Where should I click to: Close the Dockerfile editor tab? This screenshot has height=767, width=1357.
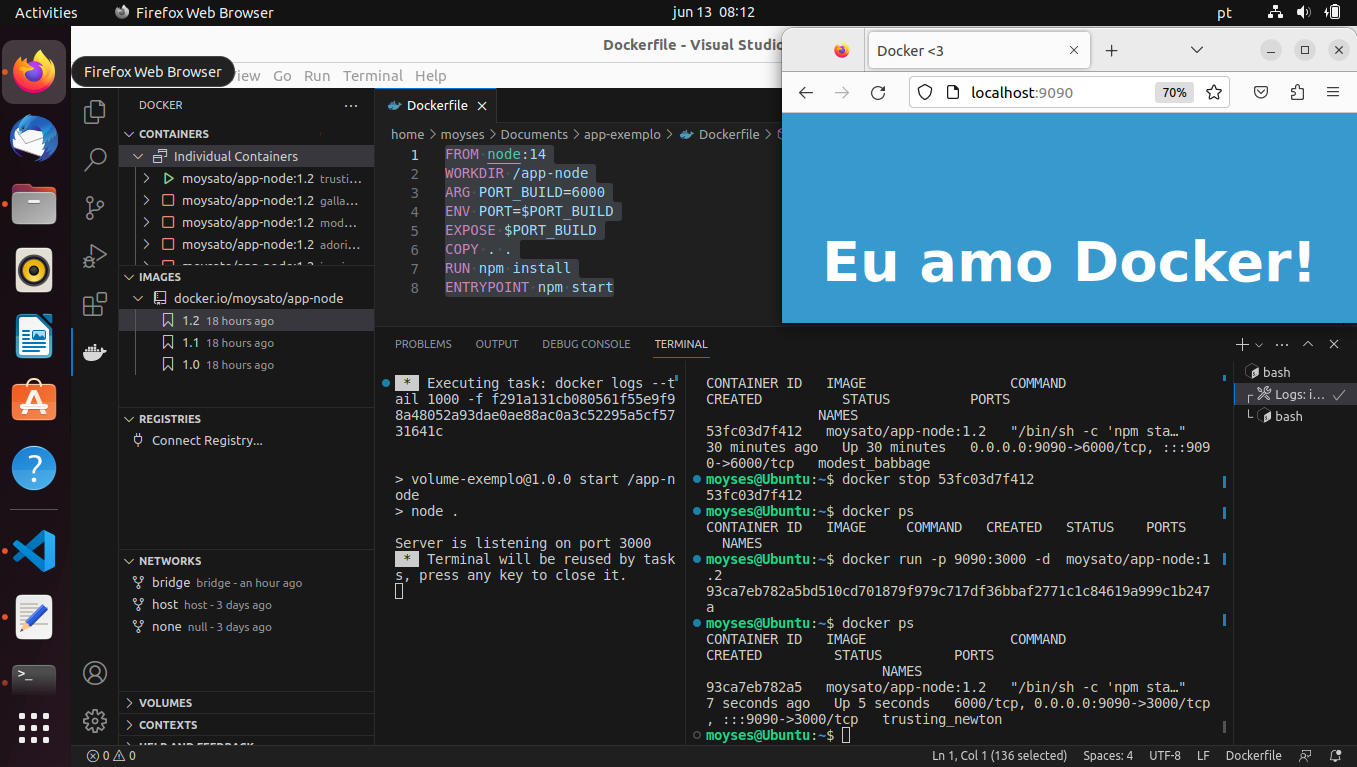[x=482, y=106]
